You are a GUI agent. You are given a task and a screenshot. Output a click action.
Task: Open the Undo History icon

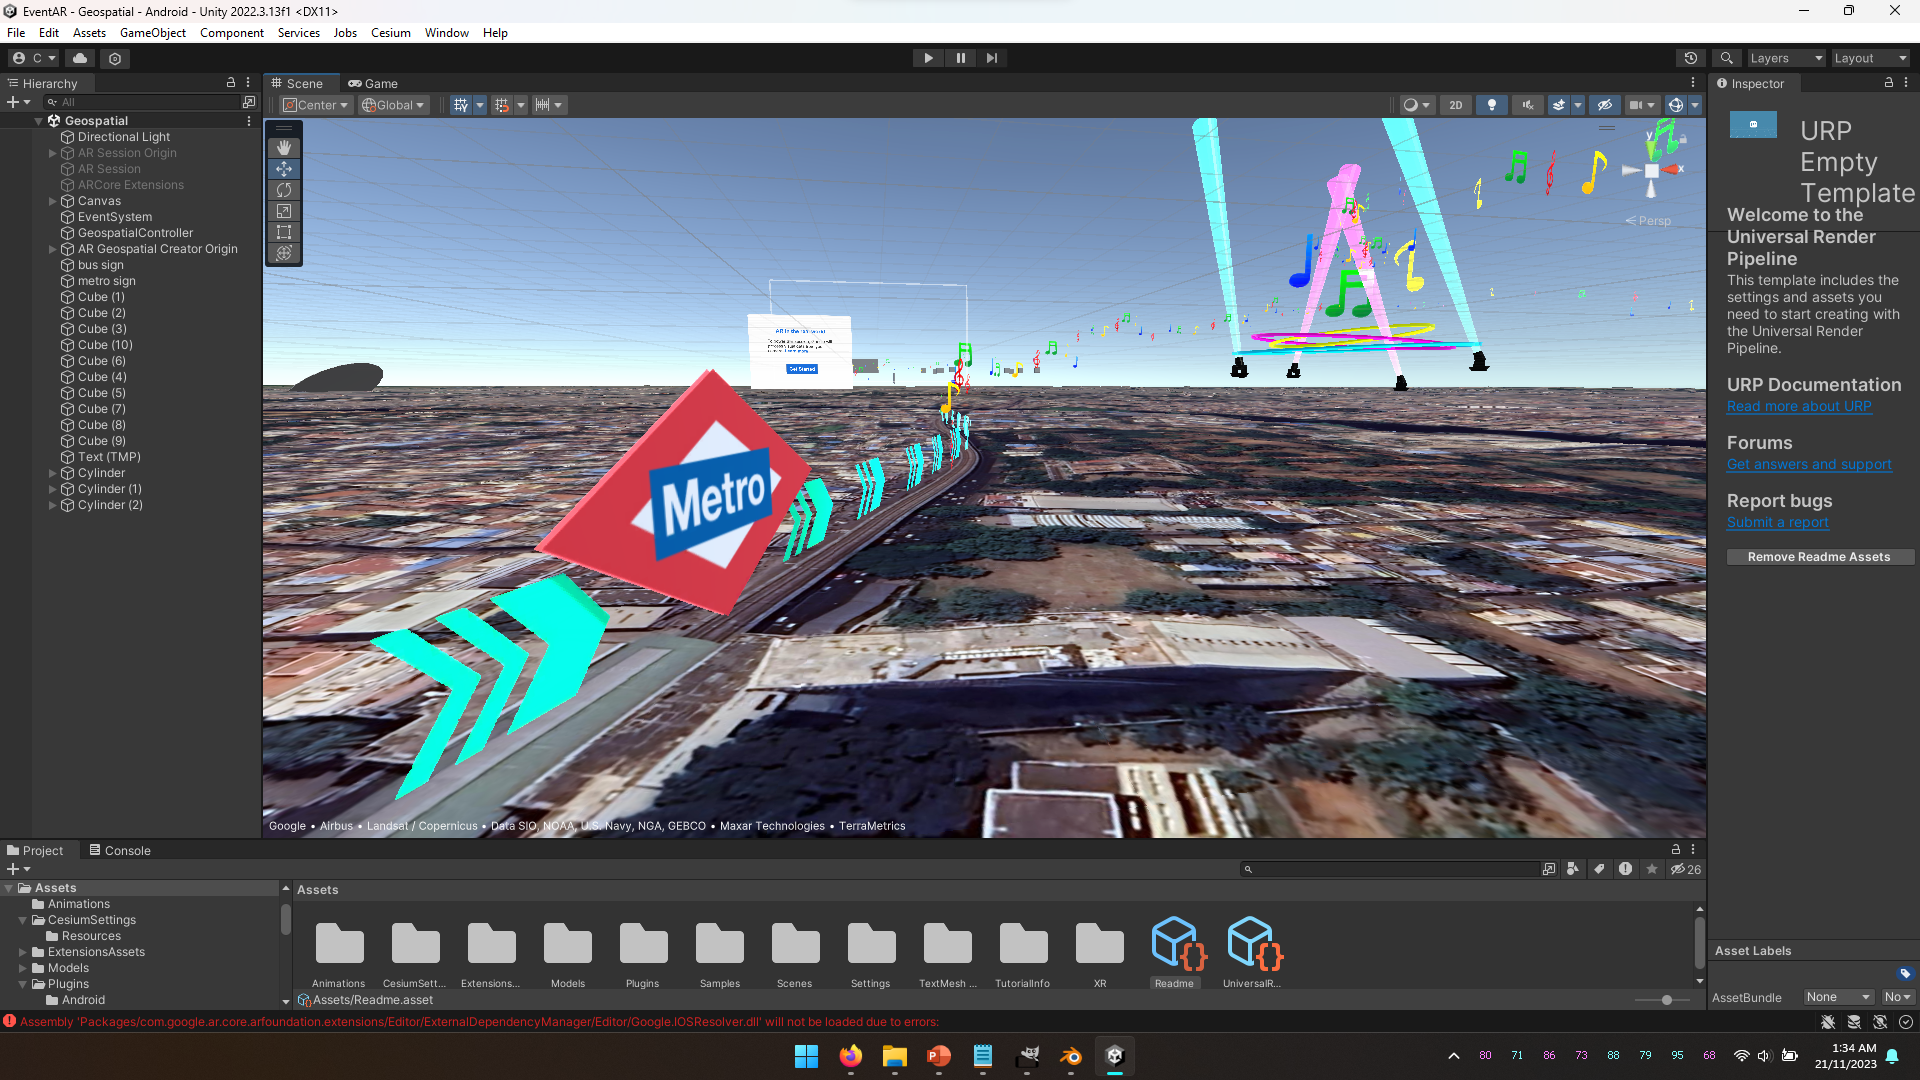pyautogui.click(x=1691, y=58)
